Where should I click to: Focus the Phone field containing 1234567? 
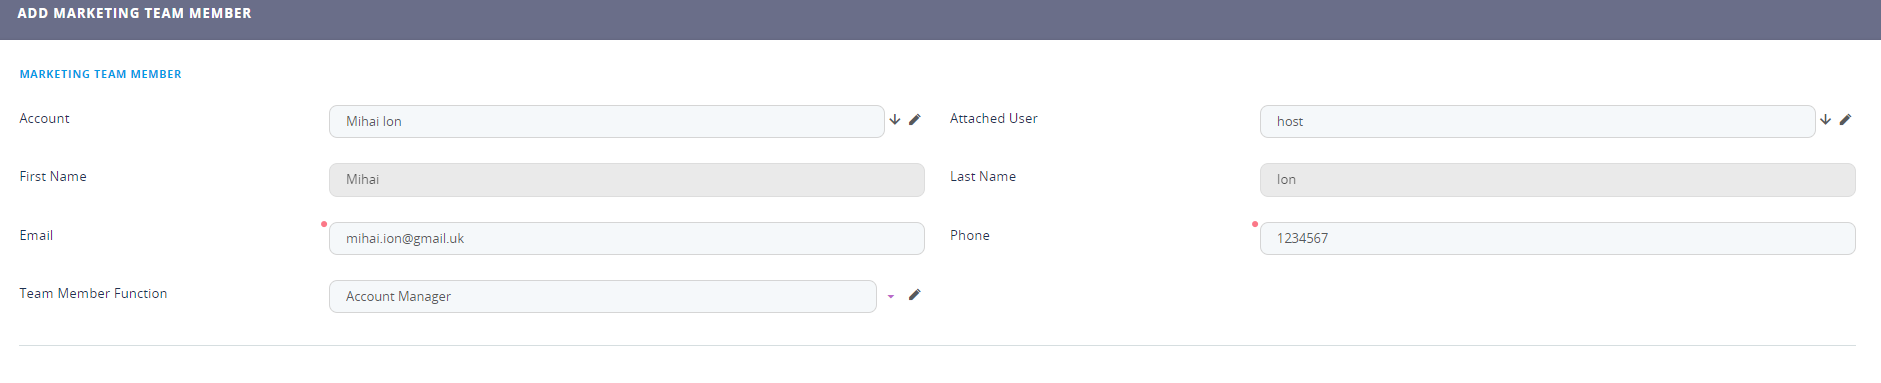pos(1558,238)
